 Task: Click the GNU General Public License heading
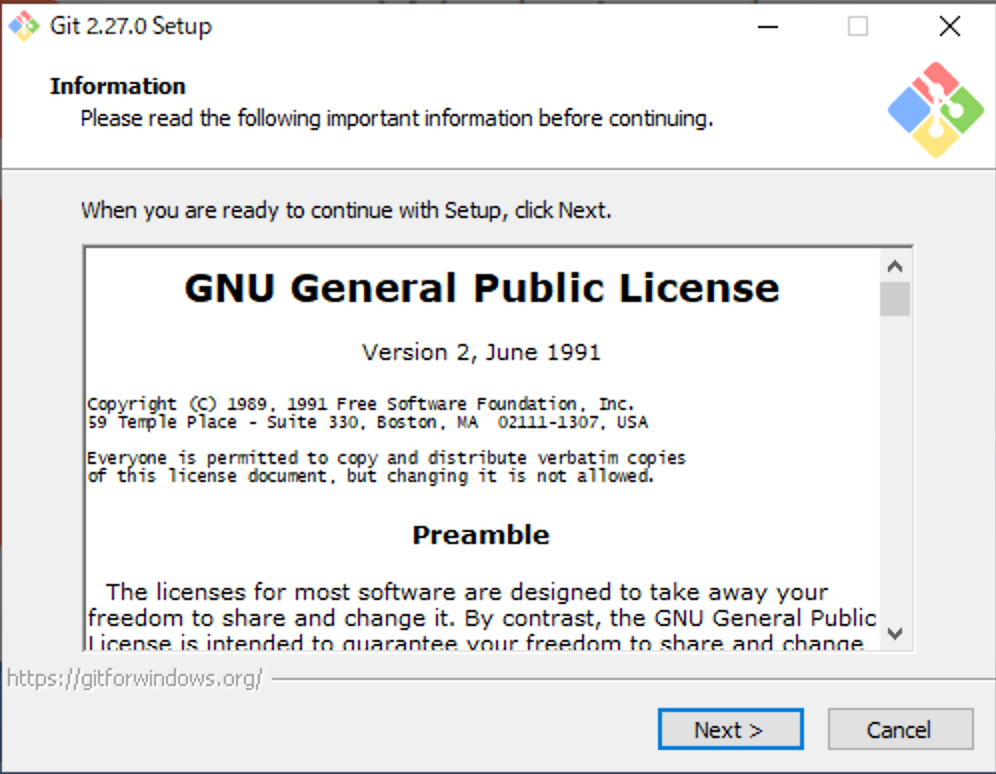(481, 288)
